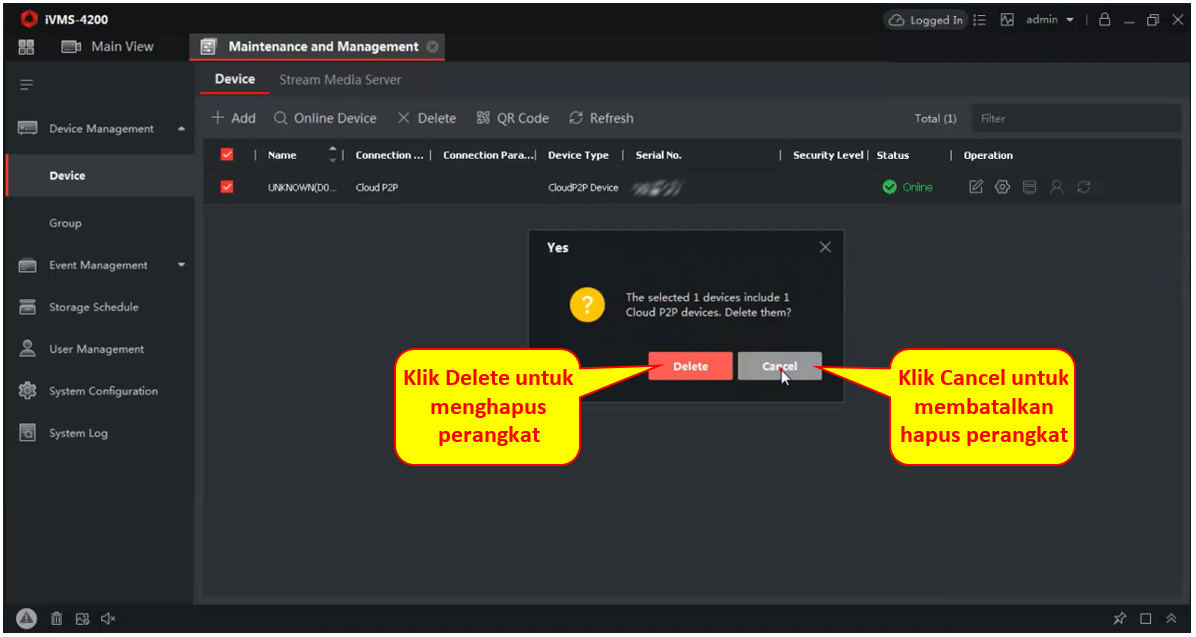Open the control panel grid icon

(x=26, y=47)
